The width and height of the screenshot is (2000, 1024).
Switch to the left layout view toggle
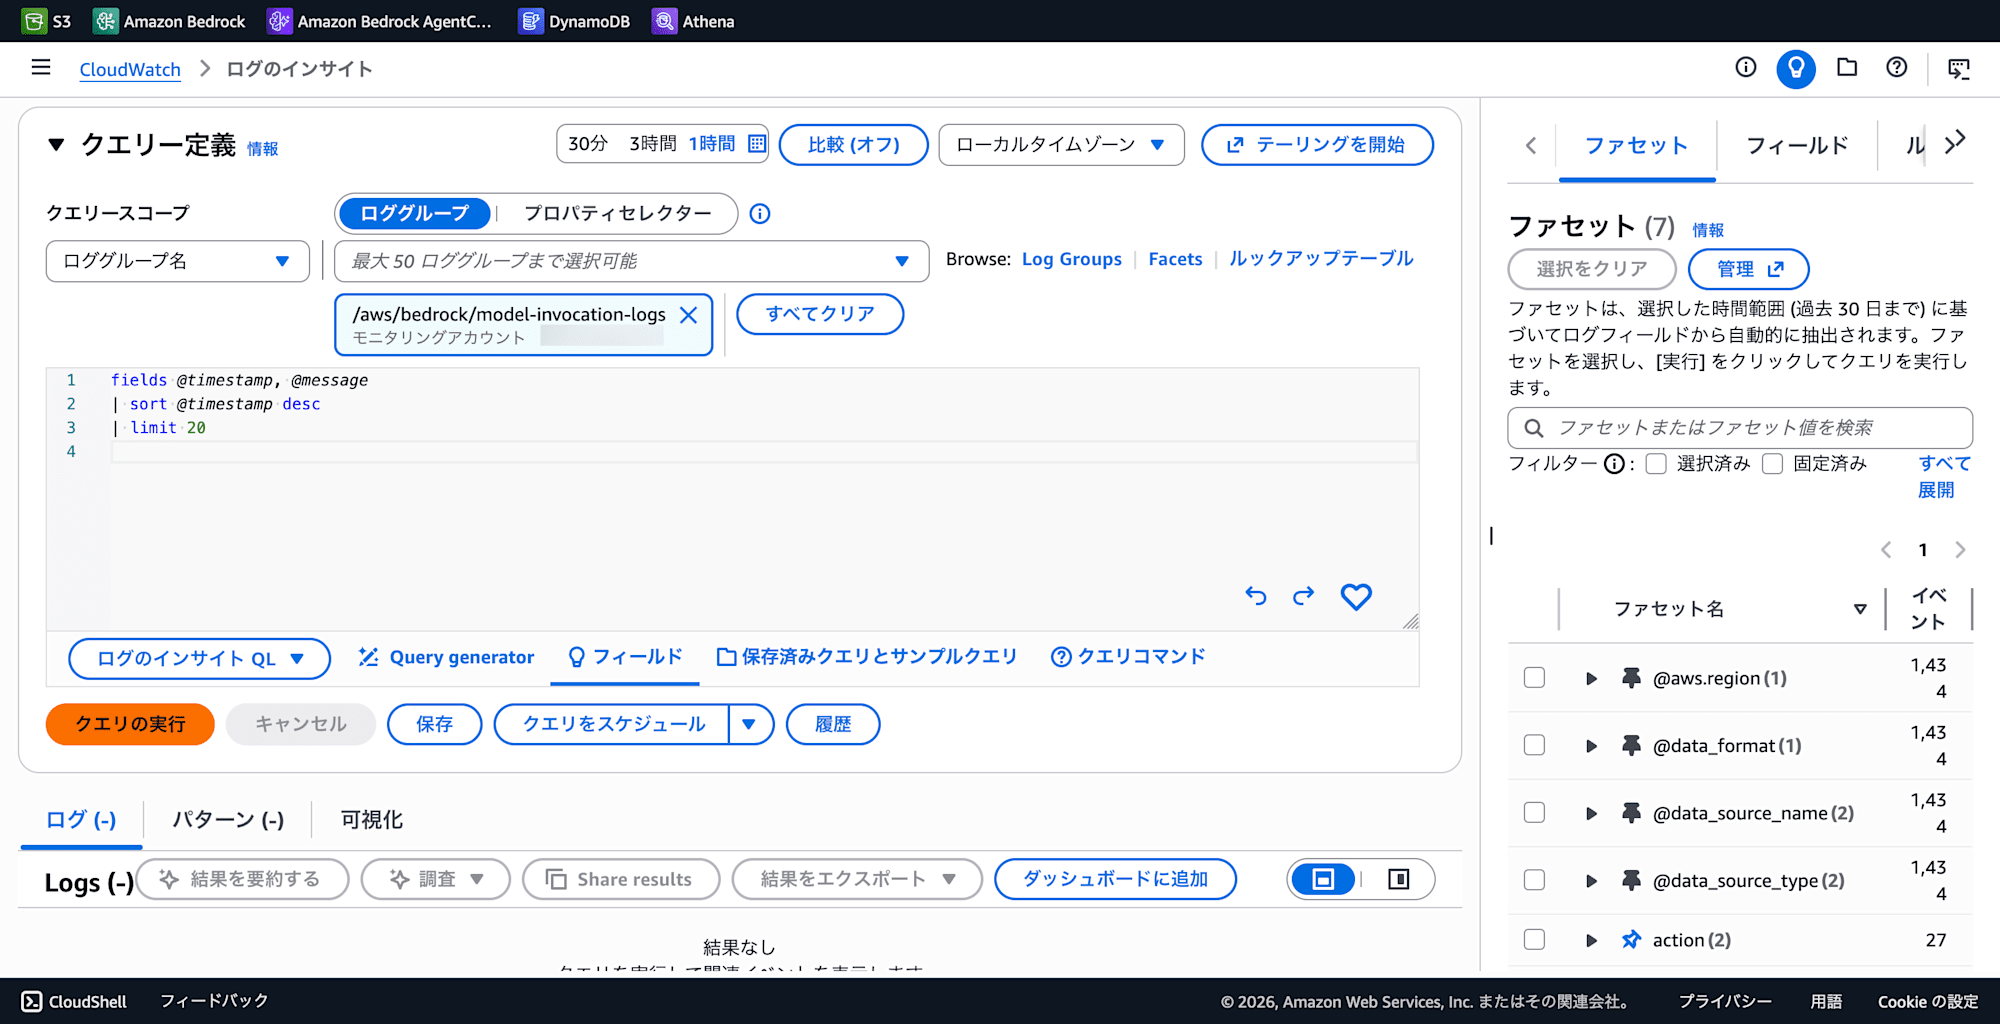(1323, 879)
